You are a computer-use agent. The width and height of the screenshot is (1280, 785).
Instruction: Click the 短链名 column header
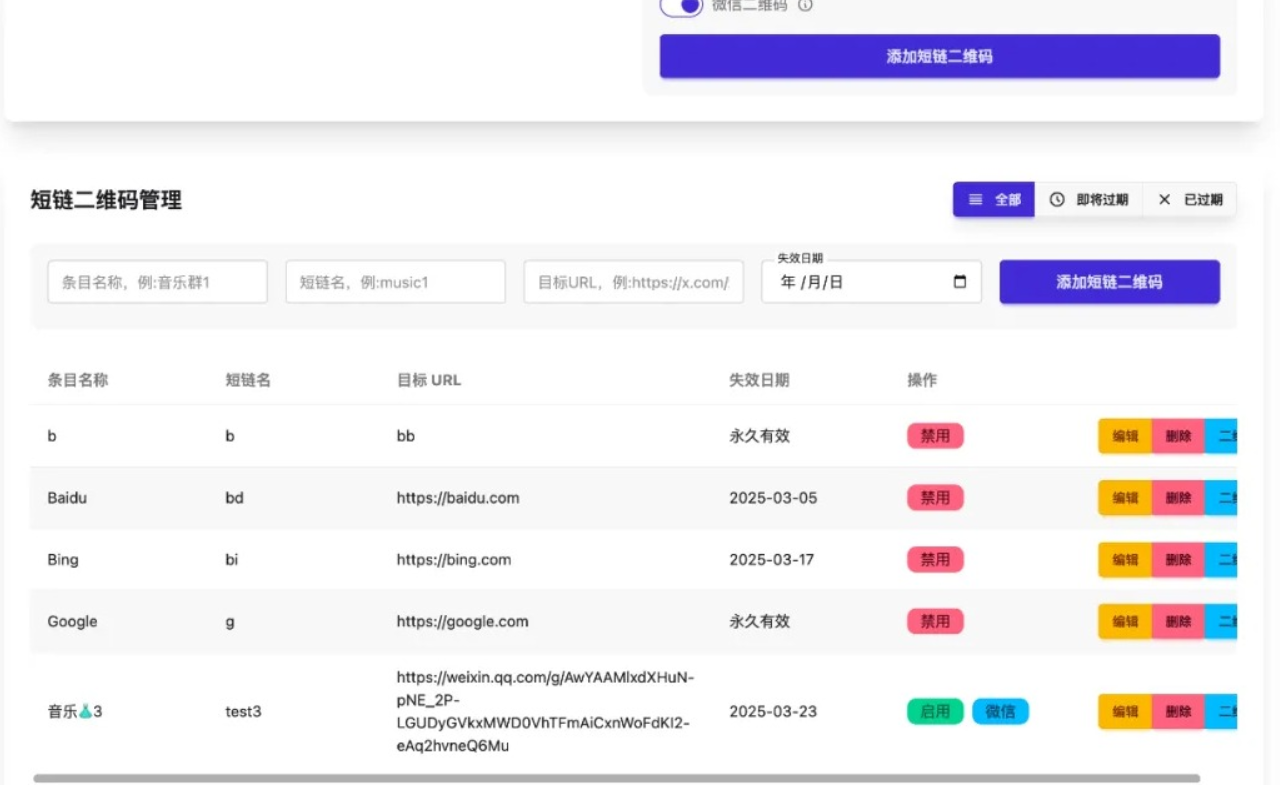point(248,380)
